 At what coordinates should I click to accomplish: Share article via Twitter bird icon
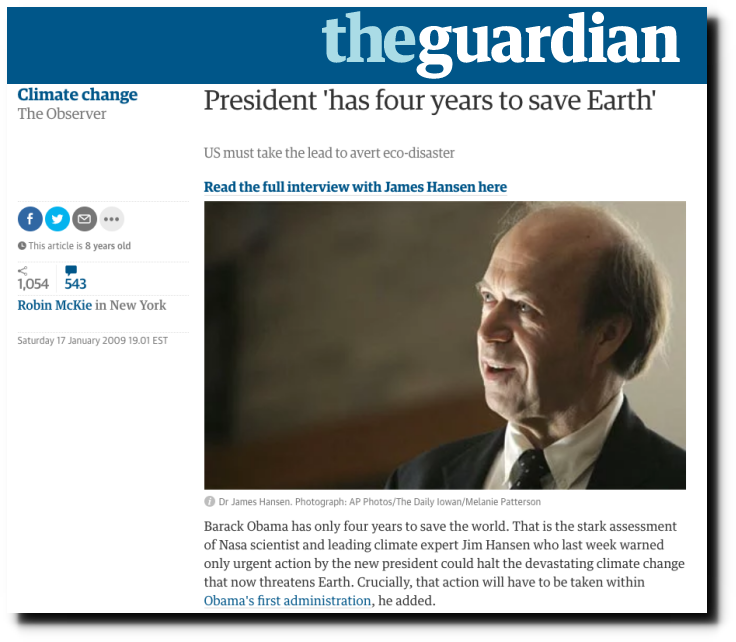[57, 219]
